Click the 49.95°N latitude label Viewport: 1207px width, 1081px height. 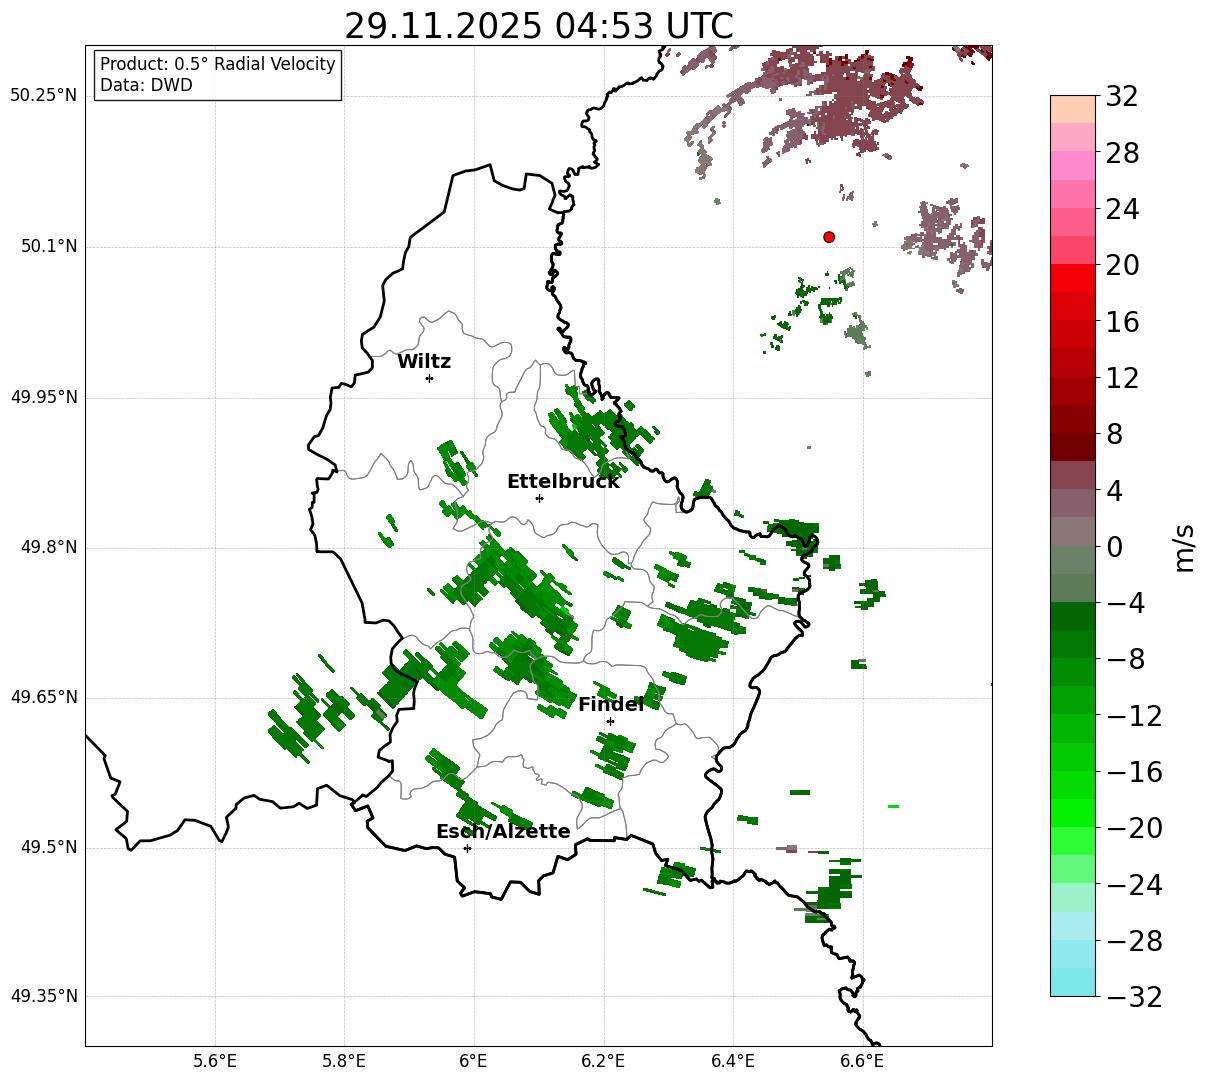point(43,397)
